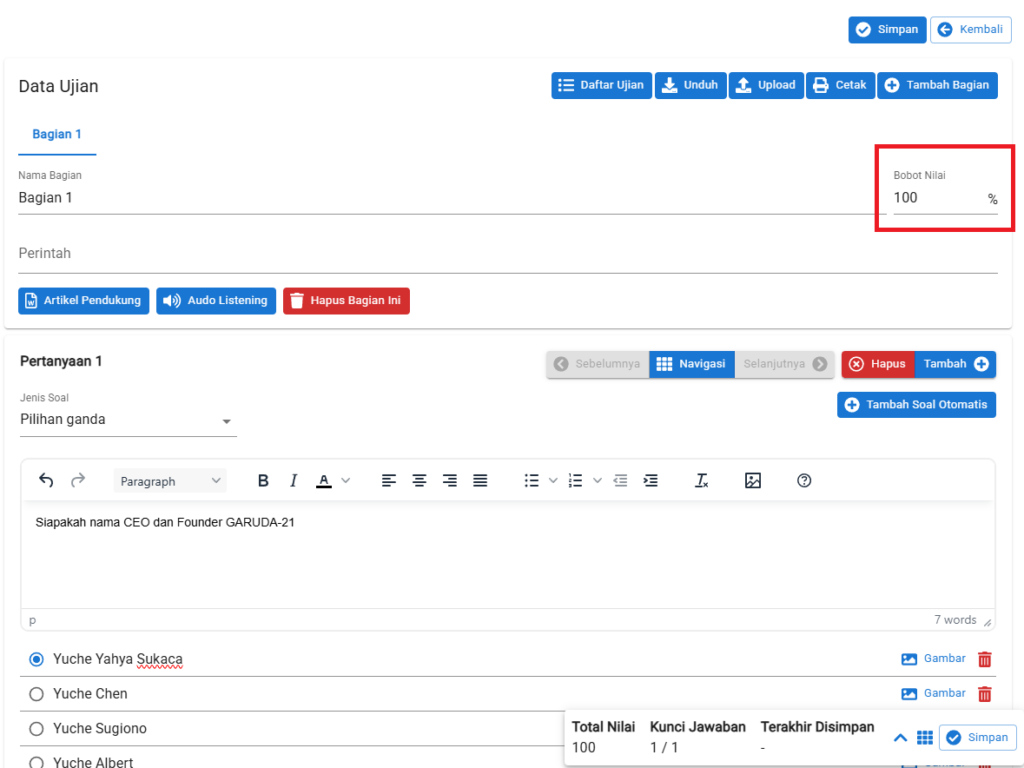This screenshot has height=768, width=1024.
Task: Open grid navigation icon in bottom bar
Action: [x=925, y=738]
